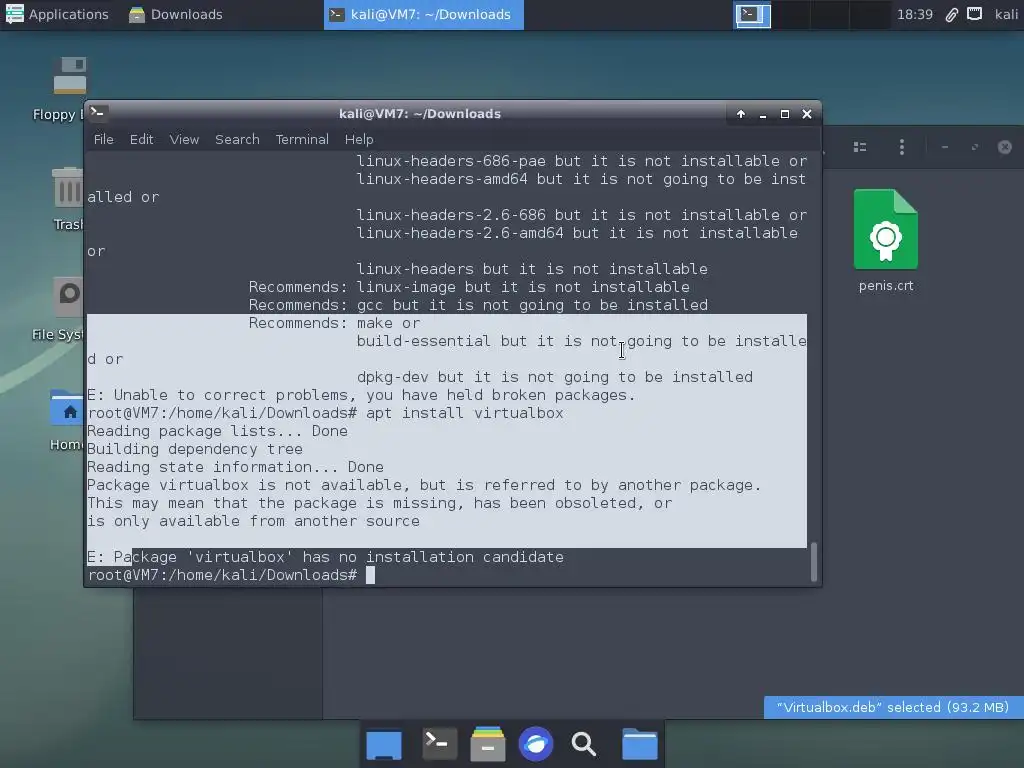Image resolution: width=1024 pixels, height=768 pixels.
Task: Click 'has no installation candidate' error line
Action: pyautogui.click(x=326, y=557)
